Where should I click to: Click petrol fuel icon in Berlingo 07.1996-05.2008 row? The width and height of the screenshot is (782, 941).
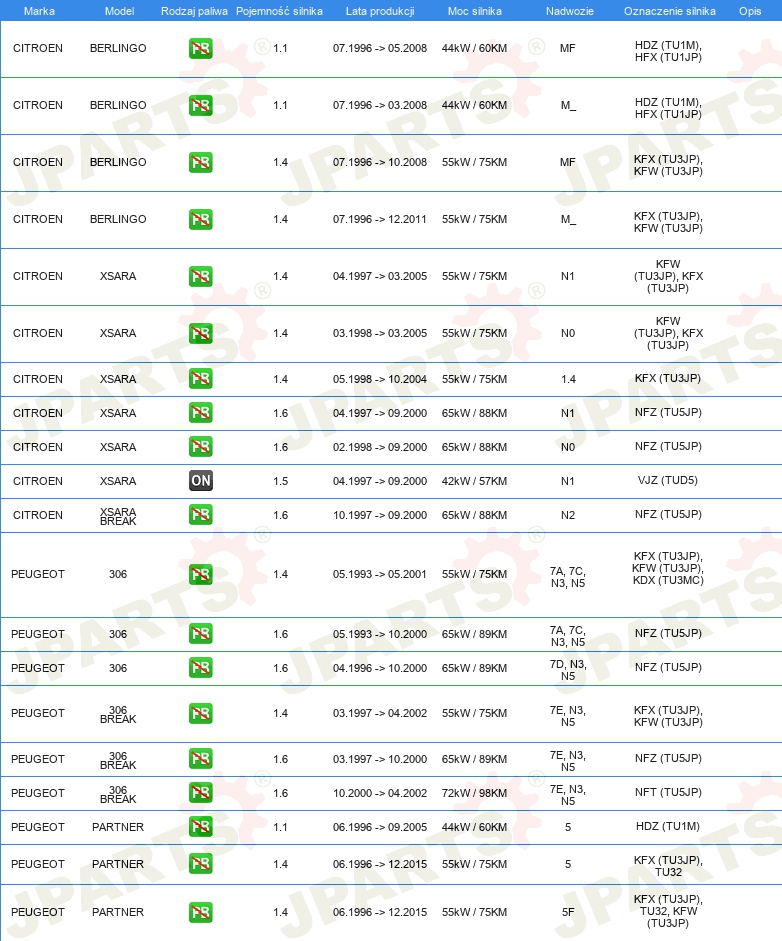click(x=200, y=49)
